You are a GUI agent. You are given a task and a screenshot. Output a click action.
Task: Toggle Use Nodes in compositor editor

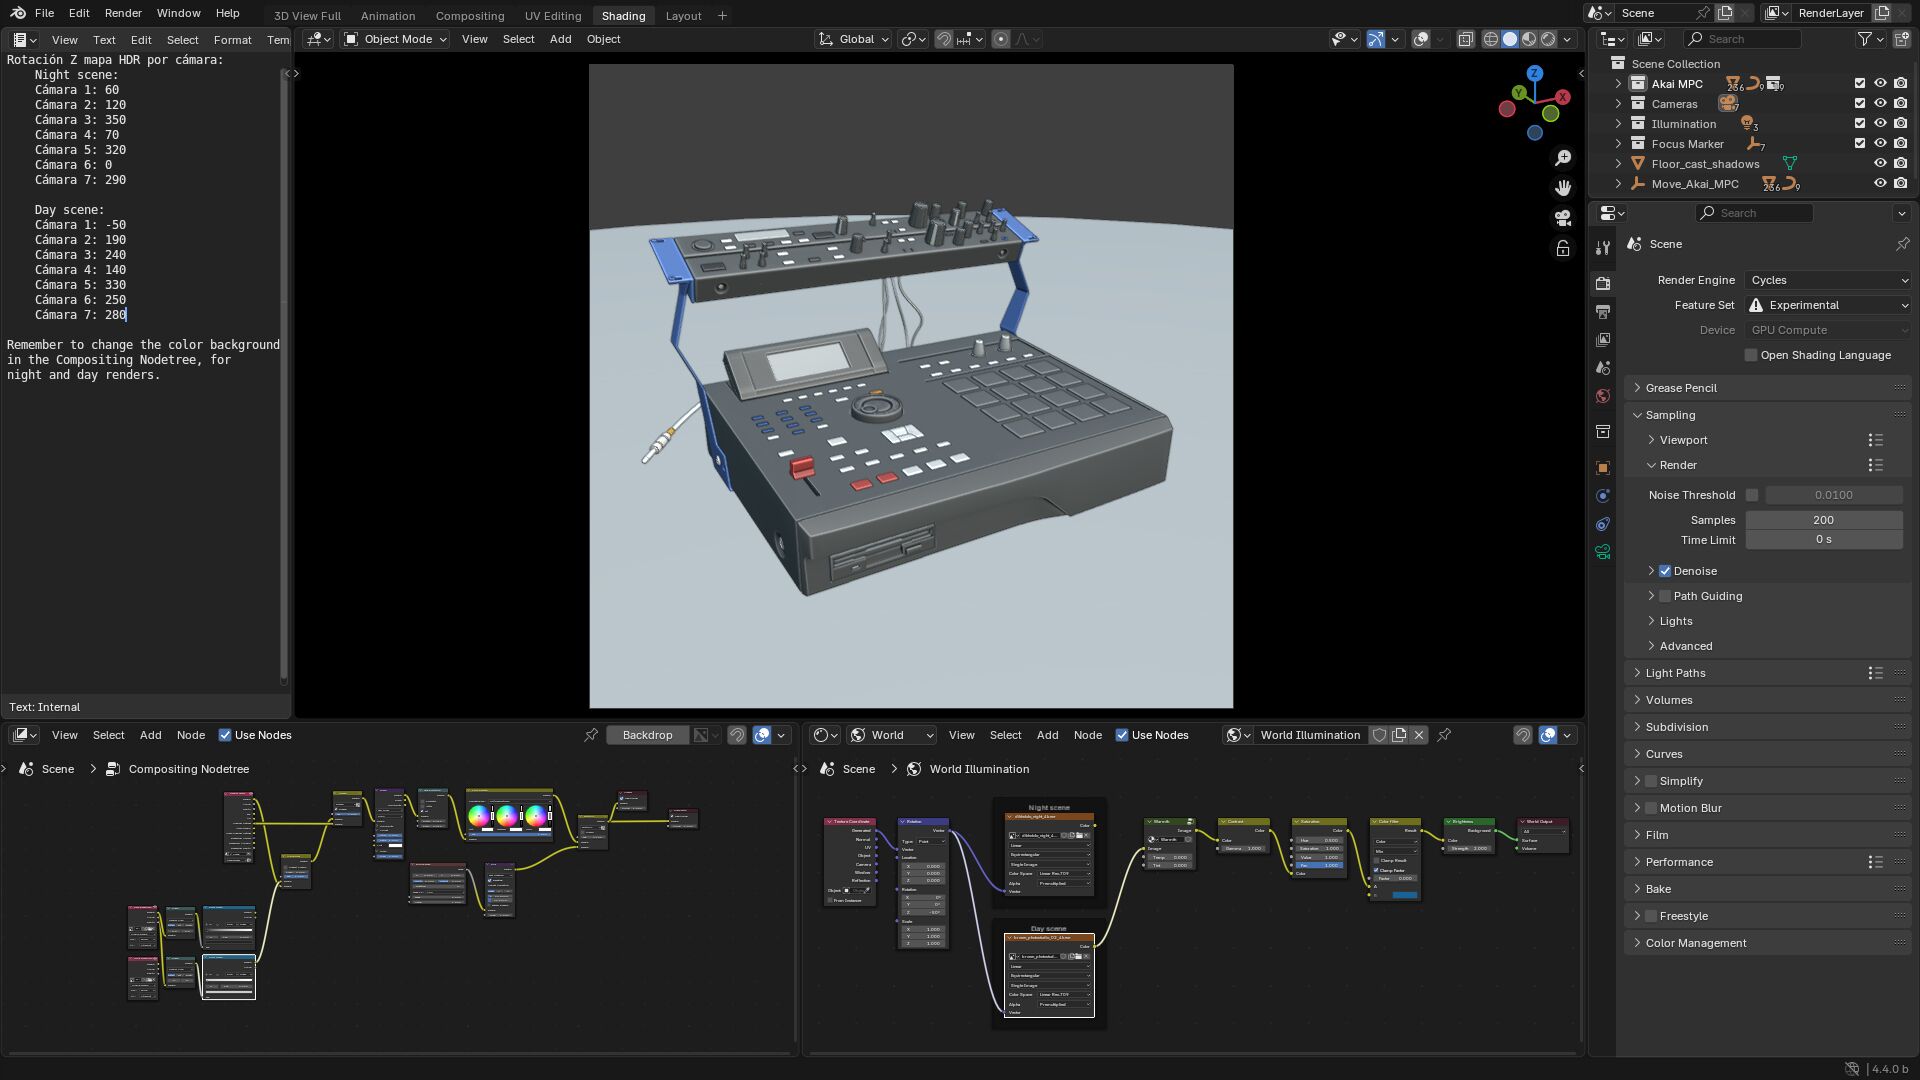coord(225,735)
